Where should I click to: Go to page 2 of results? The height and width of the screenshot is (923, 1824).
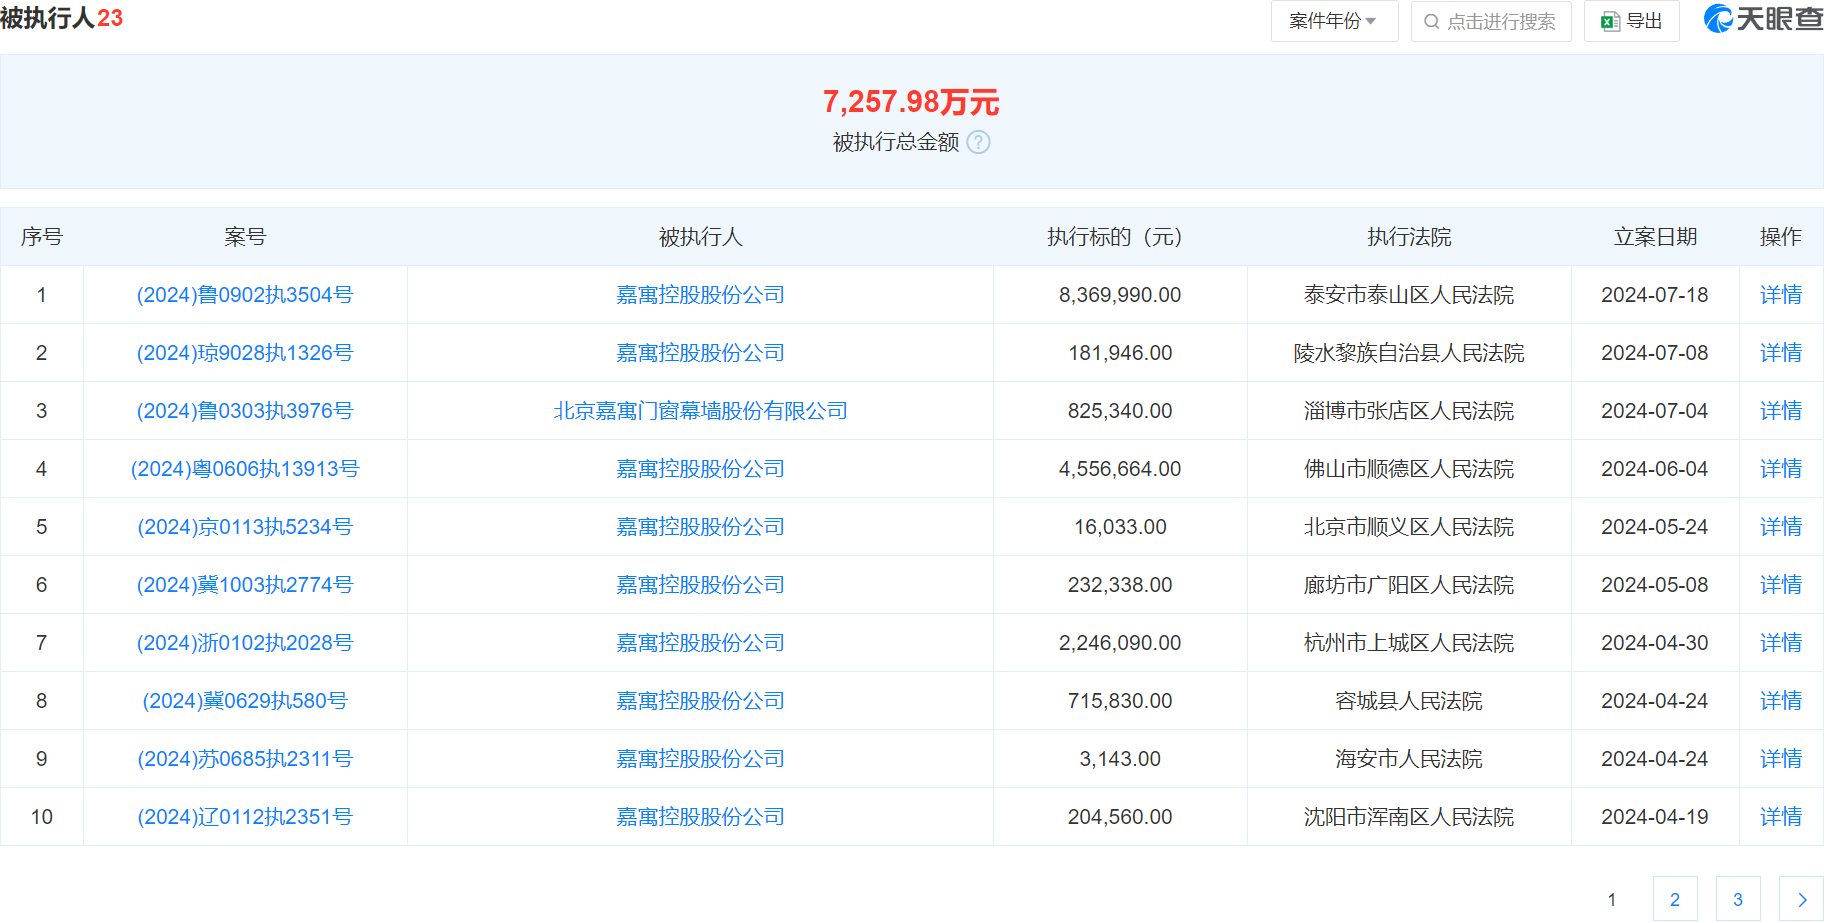coord(1675,899)
